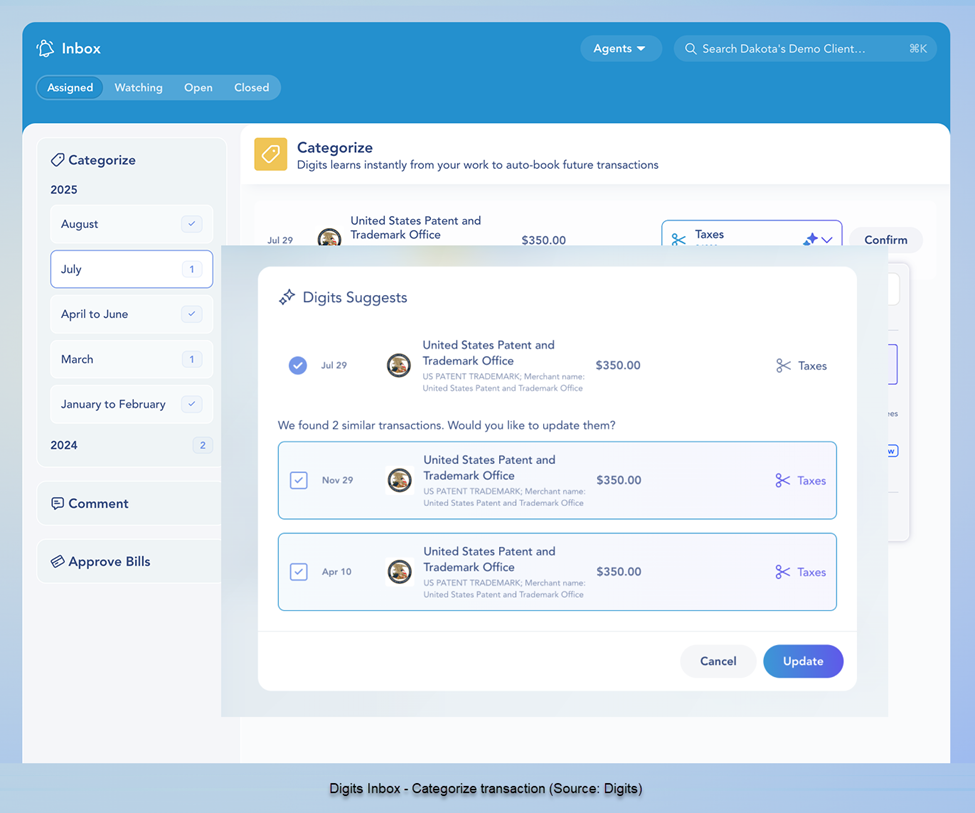Screen dimensions: 975x813
Task: Click the $350.00 amount in the modal's Jul 29 row
Action: pyautogui.click(x=618, y=365)
